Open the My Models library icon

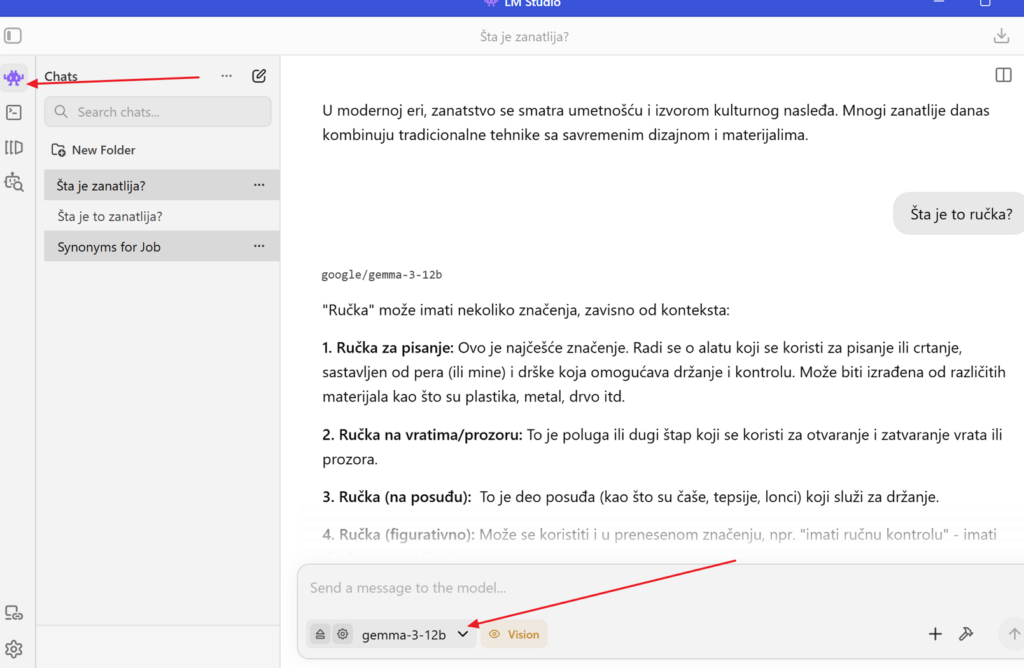tap(14, 148)
